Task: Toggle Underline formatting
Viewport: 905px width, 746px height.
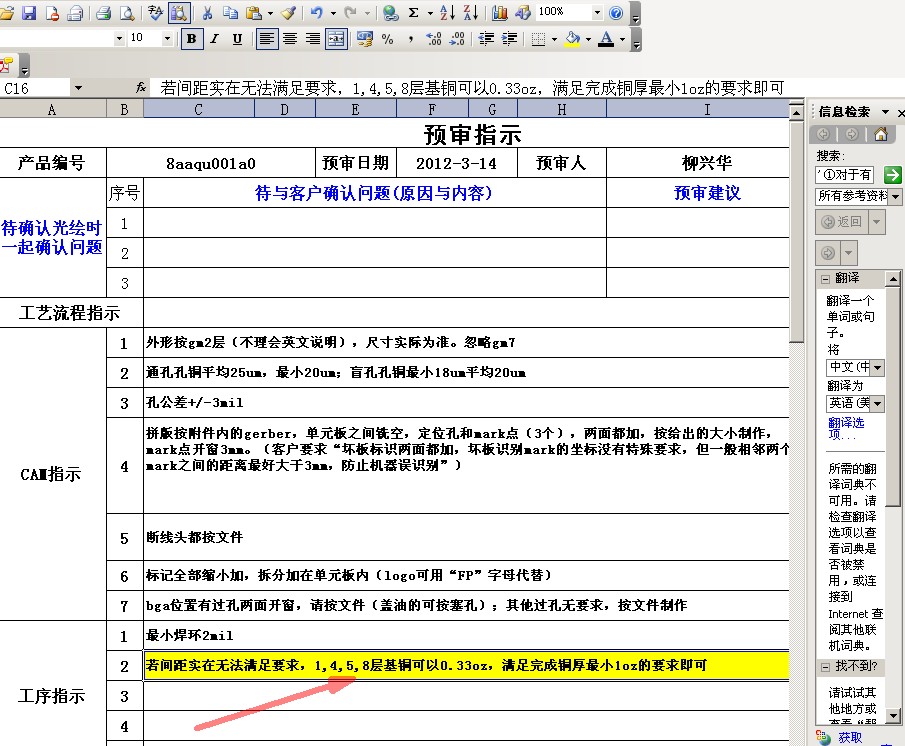Action: click(237, 39)
